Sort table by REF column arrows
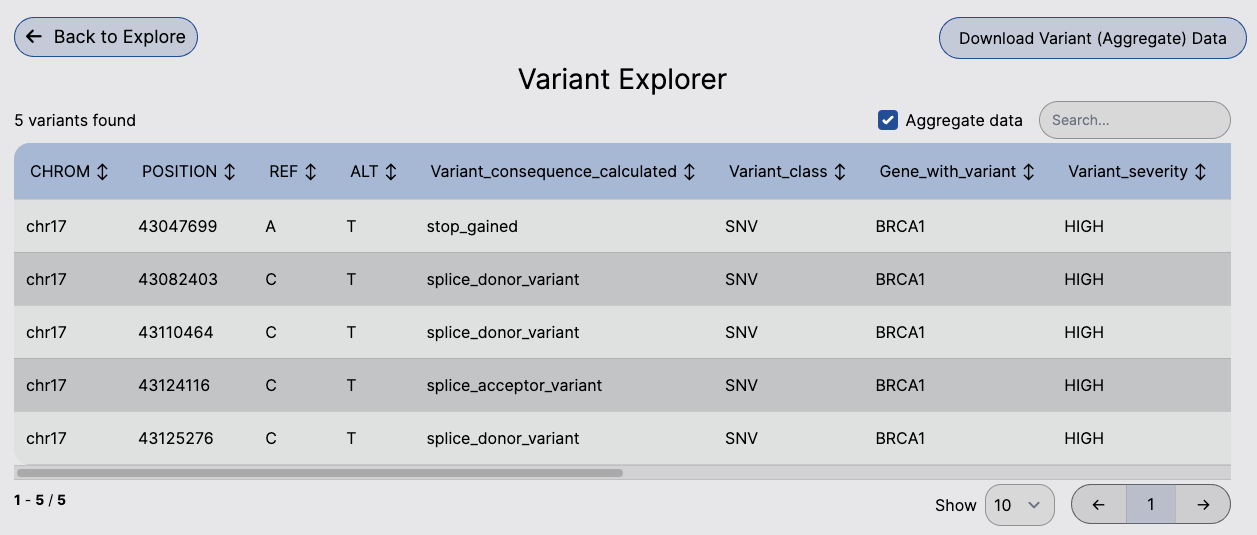This screenshot has height=535, width=1257. coord(311,172)
